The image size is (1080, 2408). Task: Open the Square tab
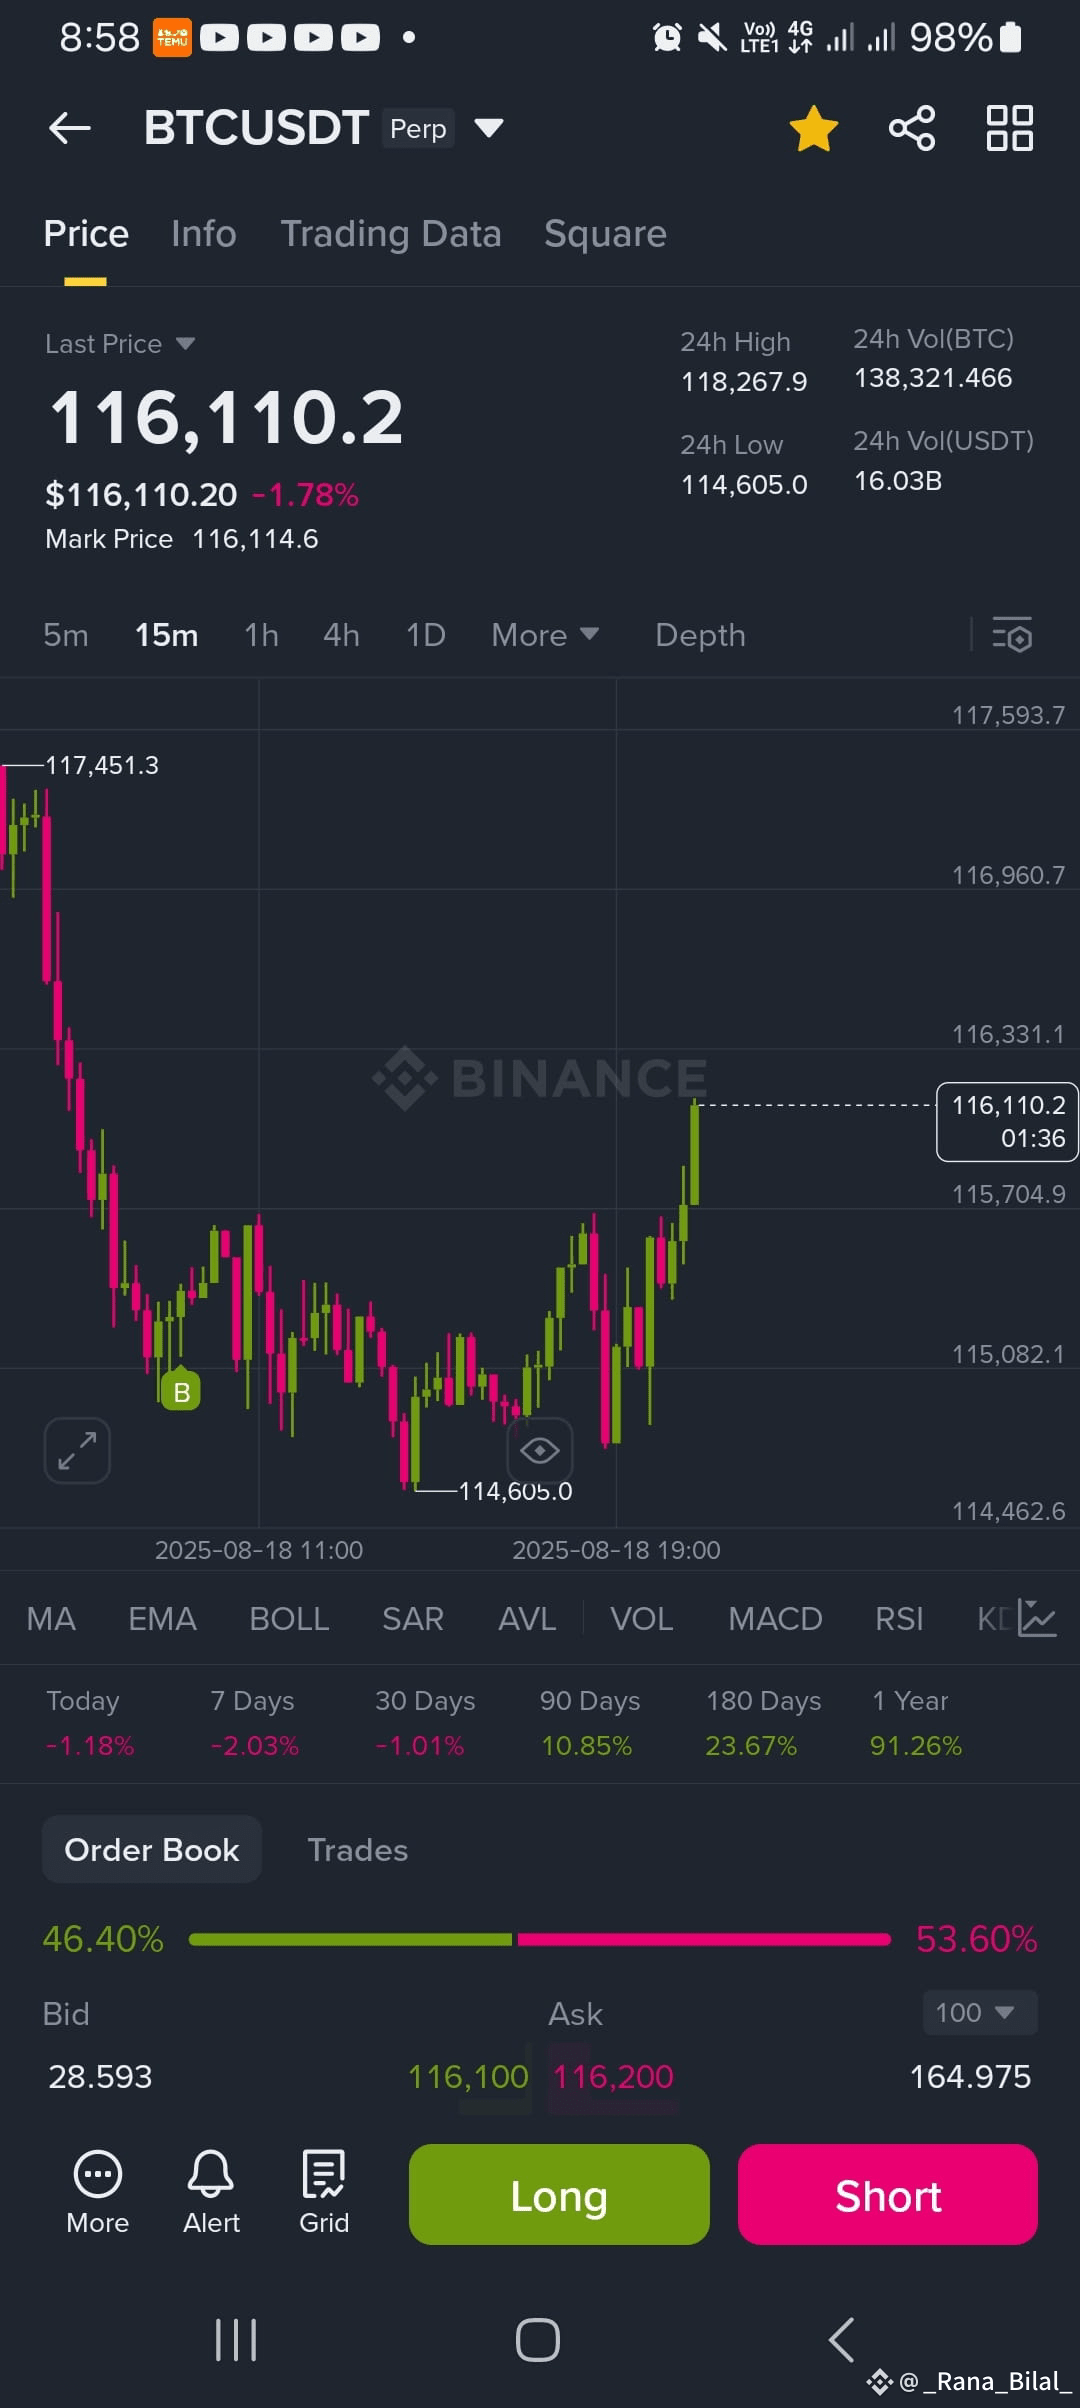[605, 234]
